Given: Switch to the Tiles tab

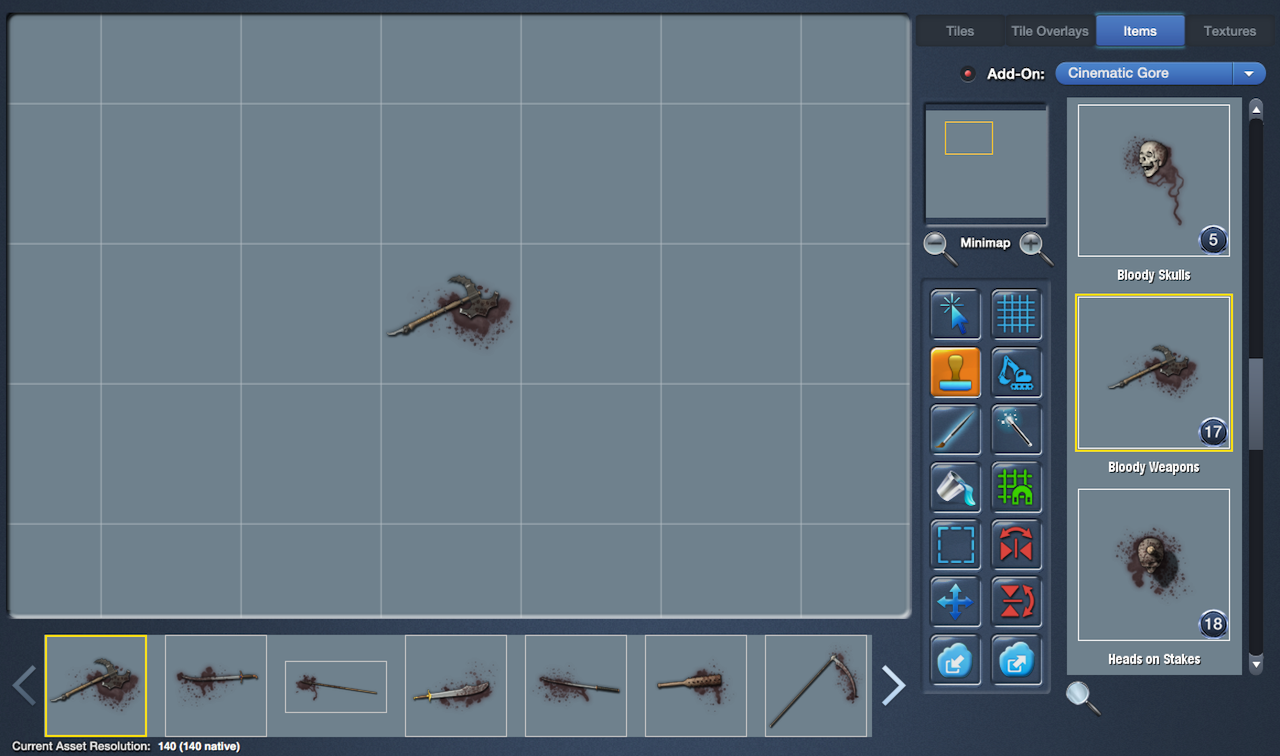Looking at the screenshot, I should pyautogui.click(x=960, y=31).
